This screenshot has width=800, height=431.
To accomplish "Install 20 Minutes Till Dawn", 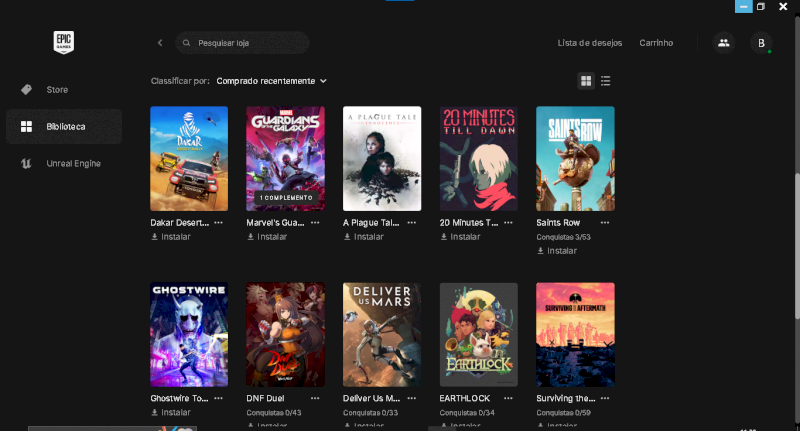I will pyautogui.click(x=460, y=237).
